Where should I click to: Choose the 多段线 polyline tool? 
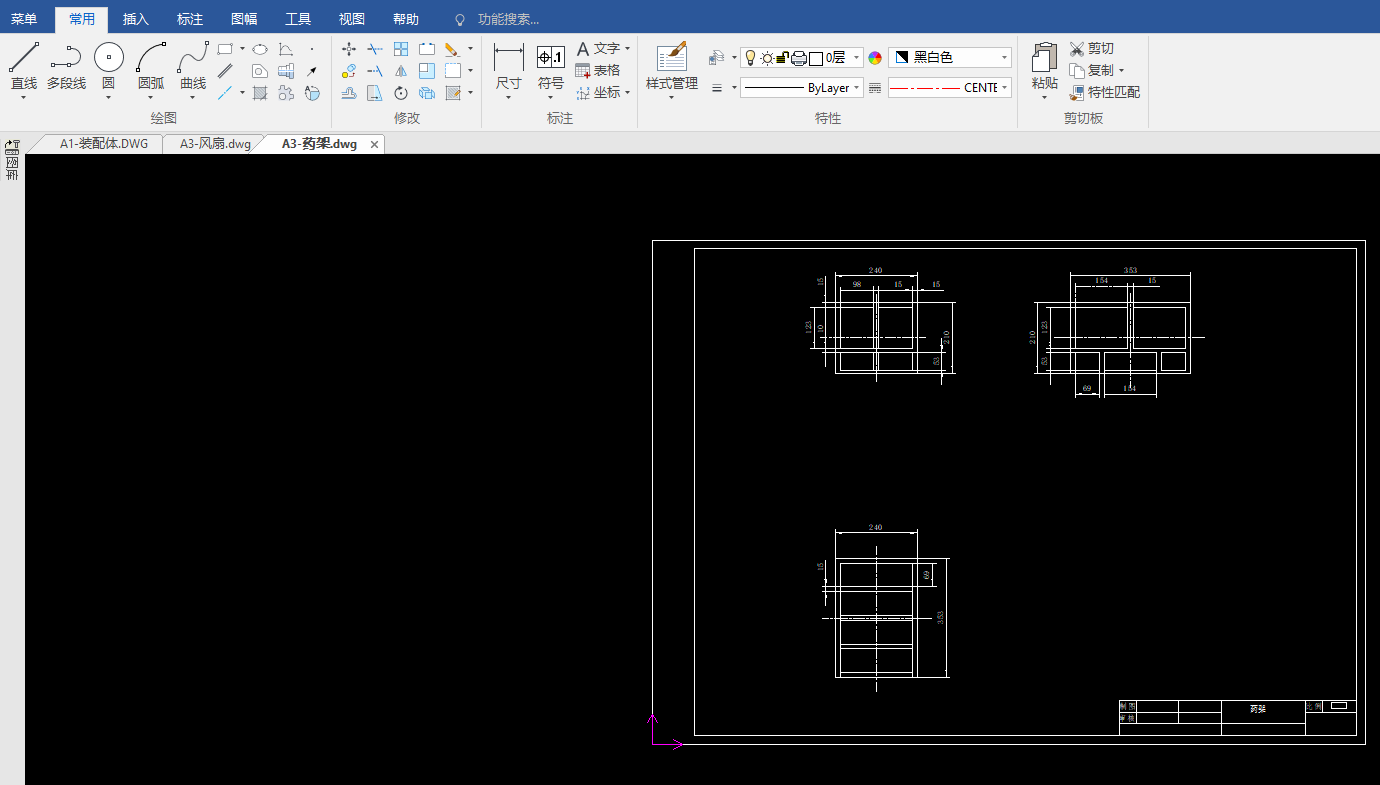click(66, 66)
